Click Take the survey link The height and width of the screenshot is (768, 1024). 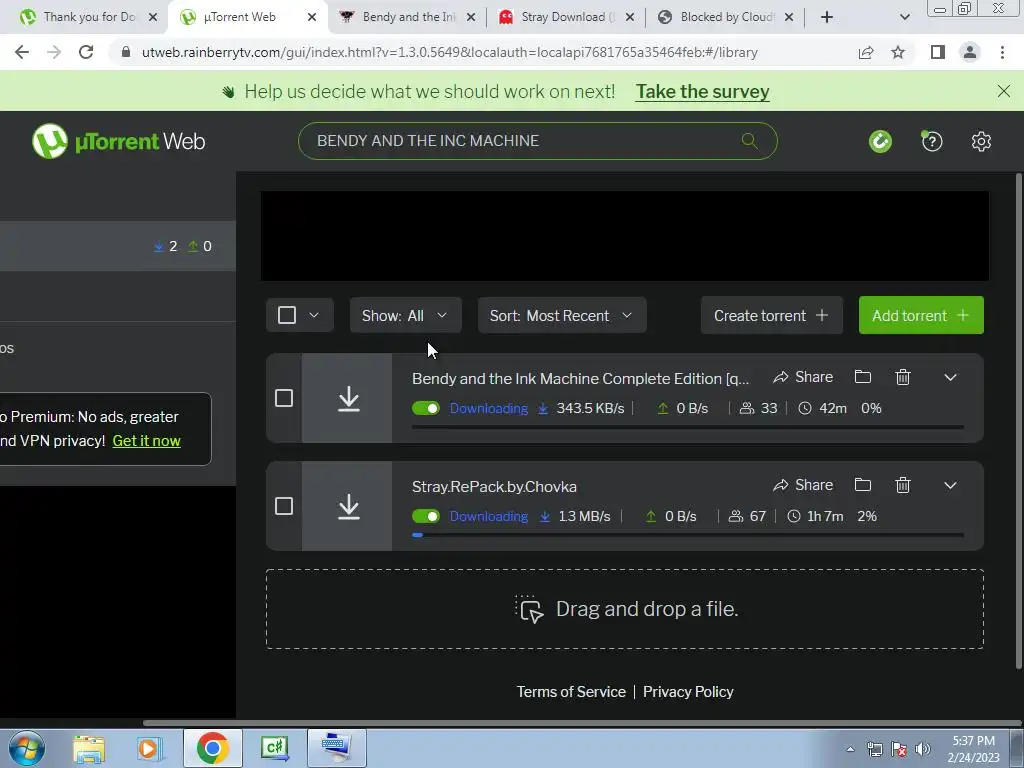703,91
